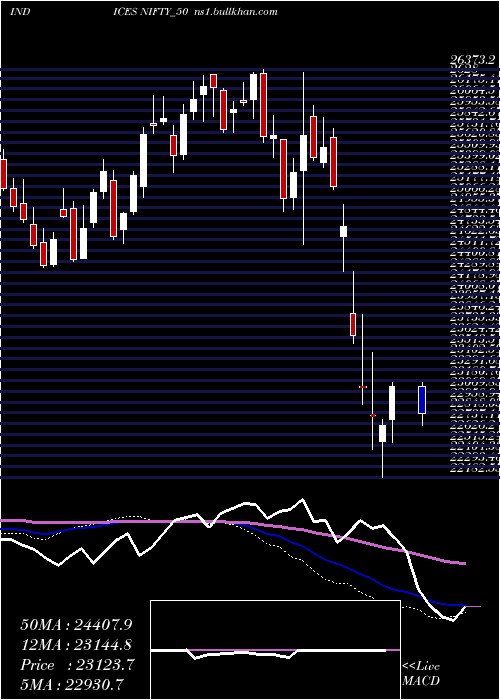Click the 5MA : 22930.7 readout

tap(72, 685)
